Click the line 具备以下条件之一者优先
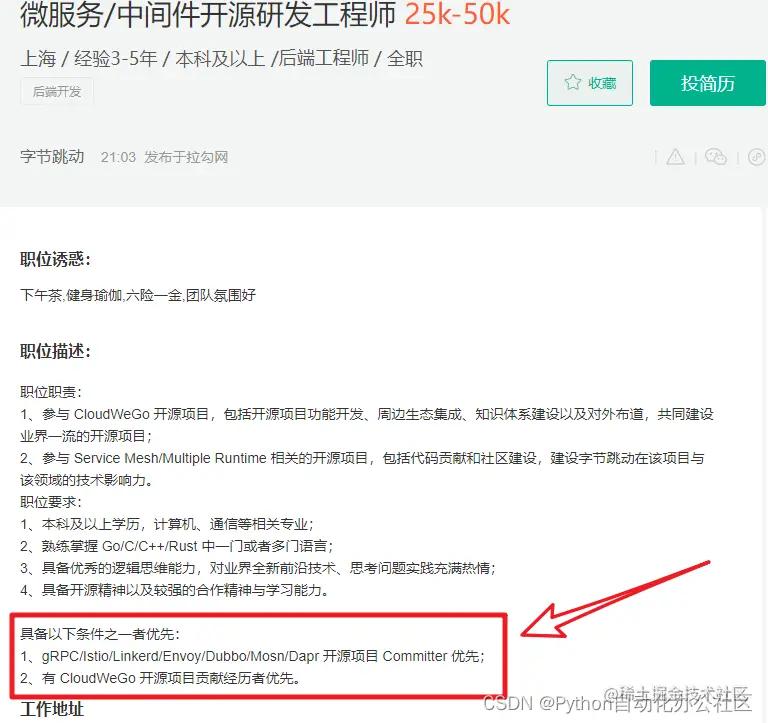Viewport: 768px width, 723px height. click(100, 634)
